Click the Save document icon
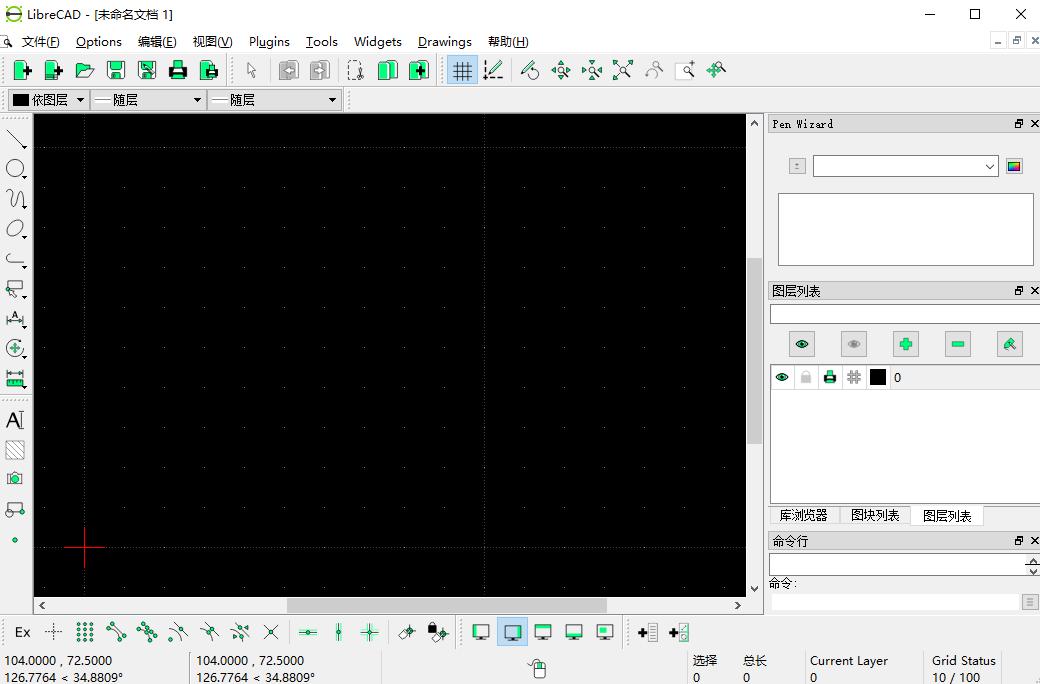 116,70
